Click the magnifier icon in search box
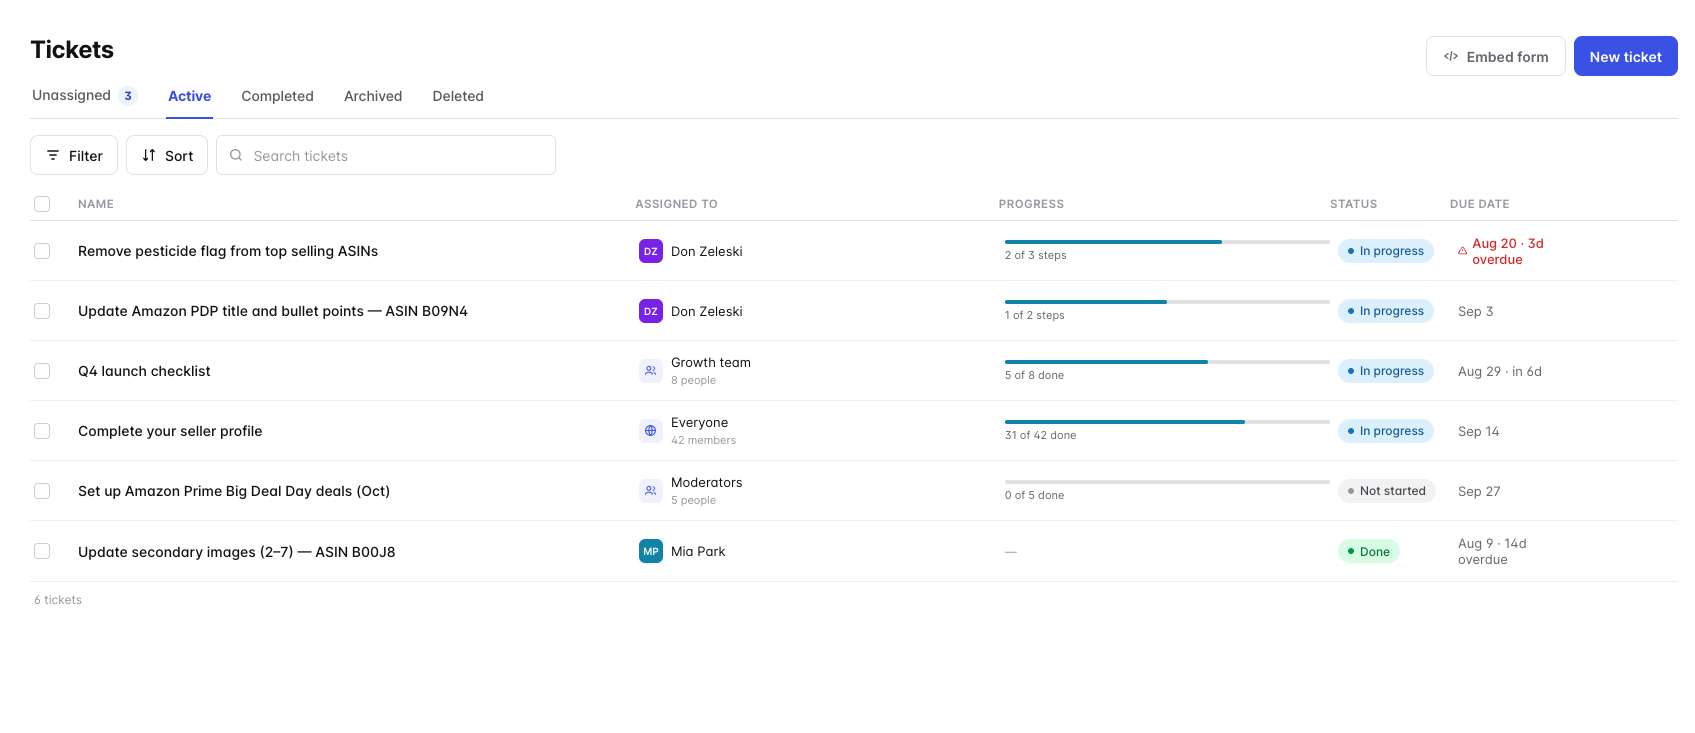 (x=236, y=155)
